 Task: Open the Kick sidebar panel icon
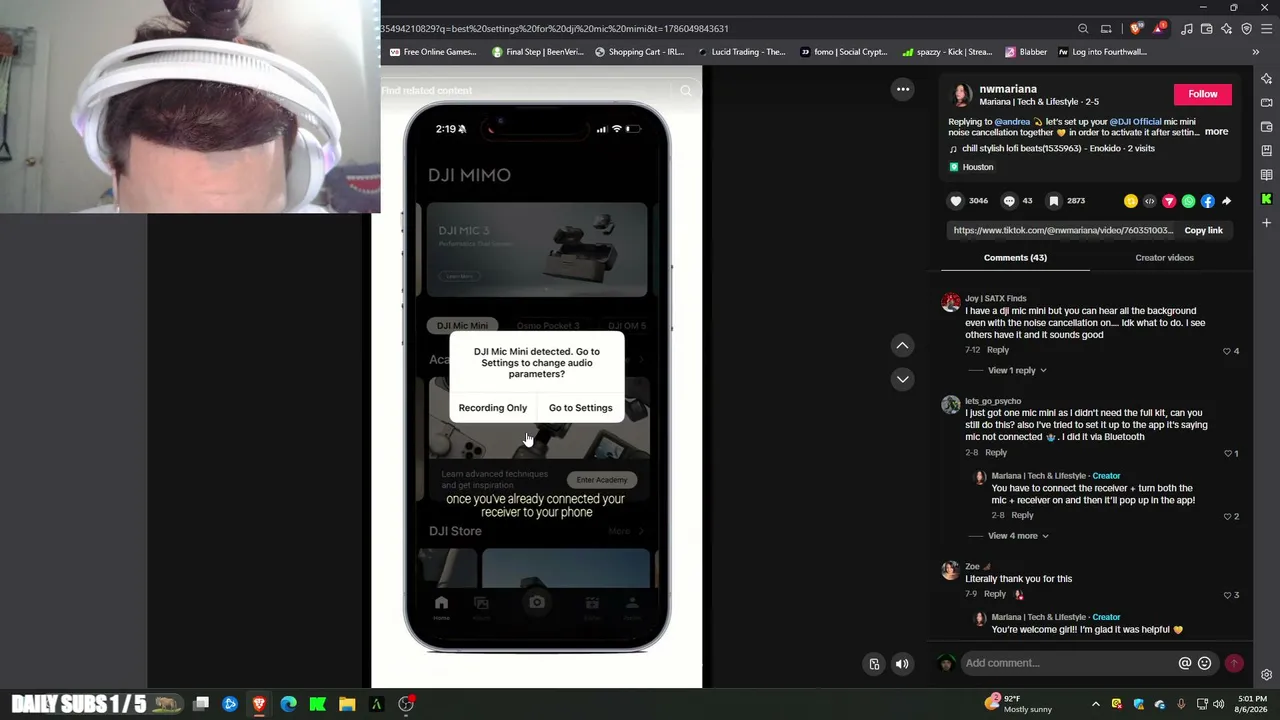pyautogui.click(x=1267, y=199)
